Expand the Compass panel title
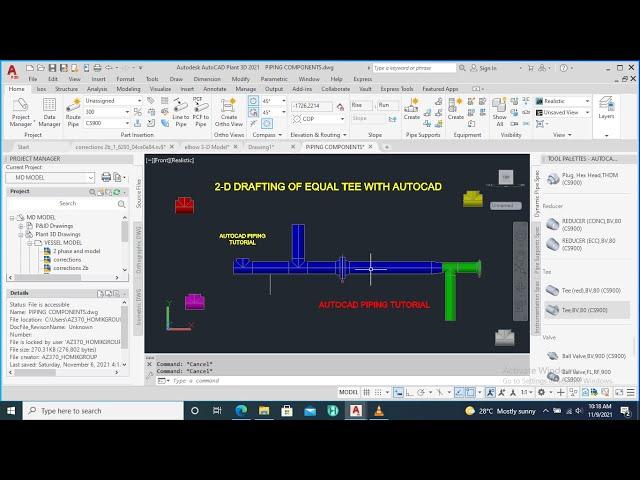Image resolution: width=640 pixels, height=480 pixels. point(267,135)
